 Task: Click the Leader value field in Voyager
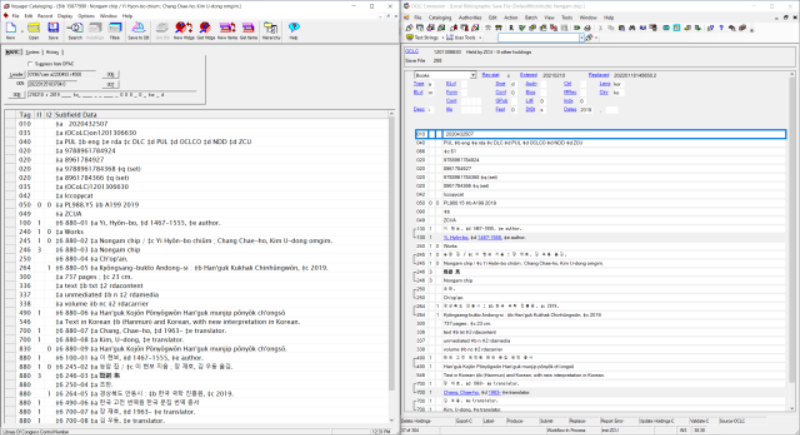pyautogui.click(x=61, y=74)
